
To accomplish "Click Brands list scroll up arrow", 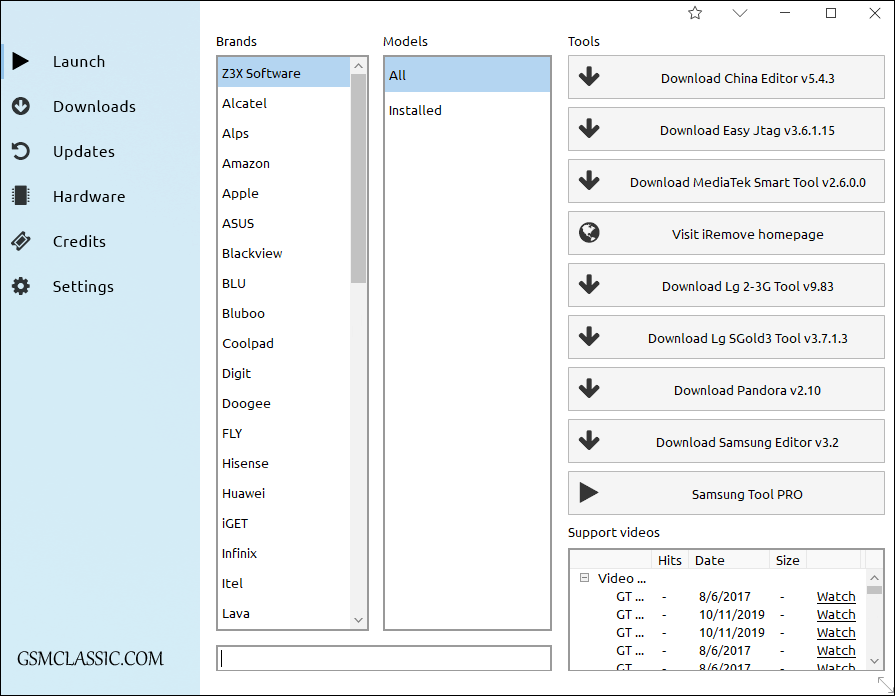I will click(x=358, y=66).
